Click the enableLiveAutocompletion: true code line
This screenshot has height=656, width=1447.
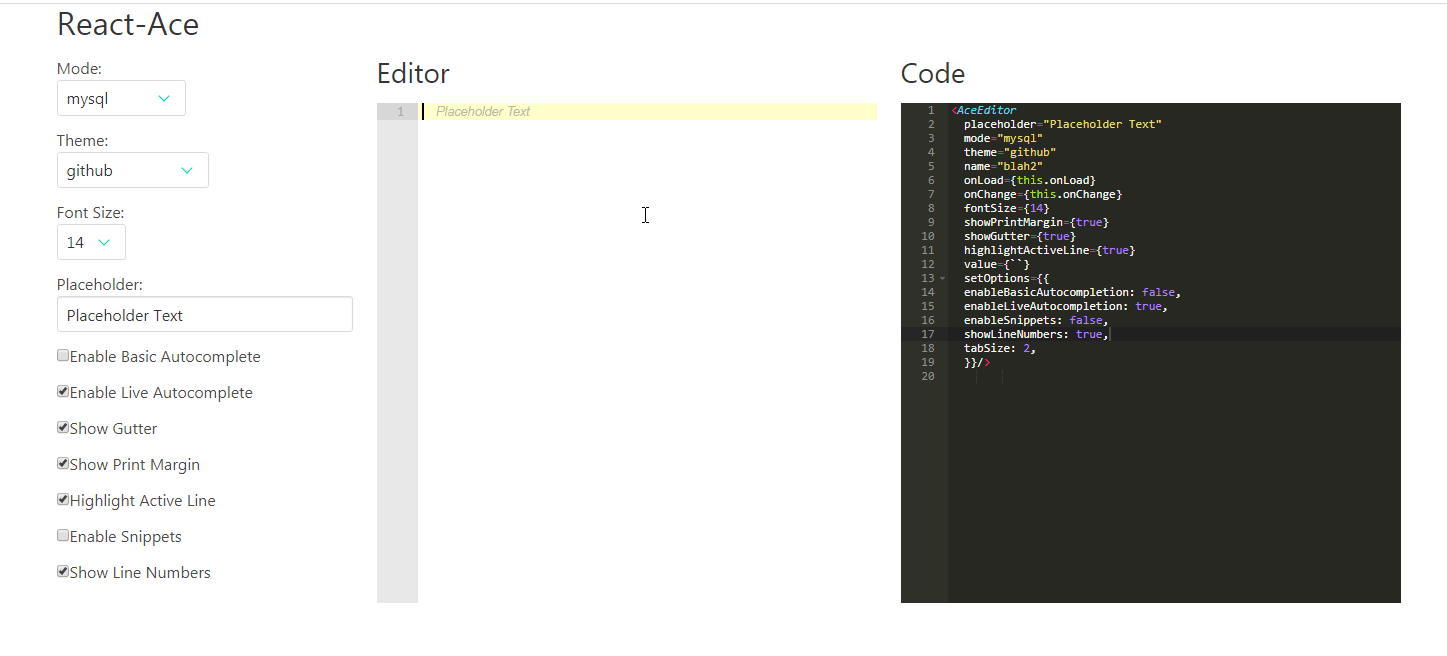click(x=1066, y=306)
